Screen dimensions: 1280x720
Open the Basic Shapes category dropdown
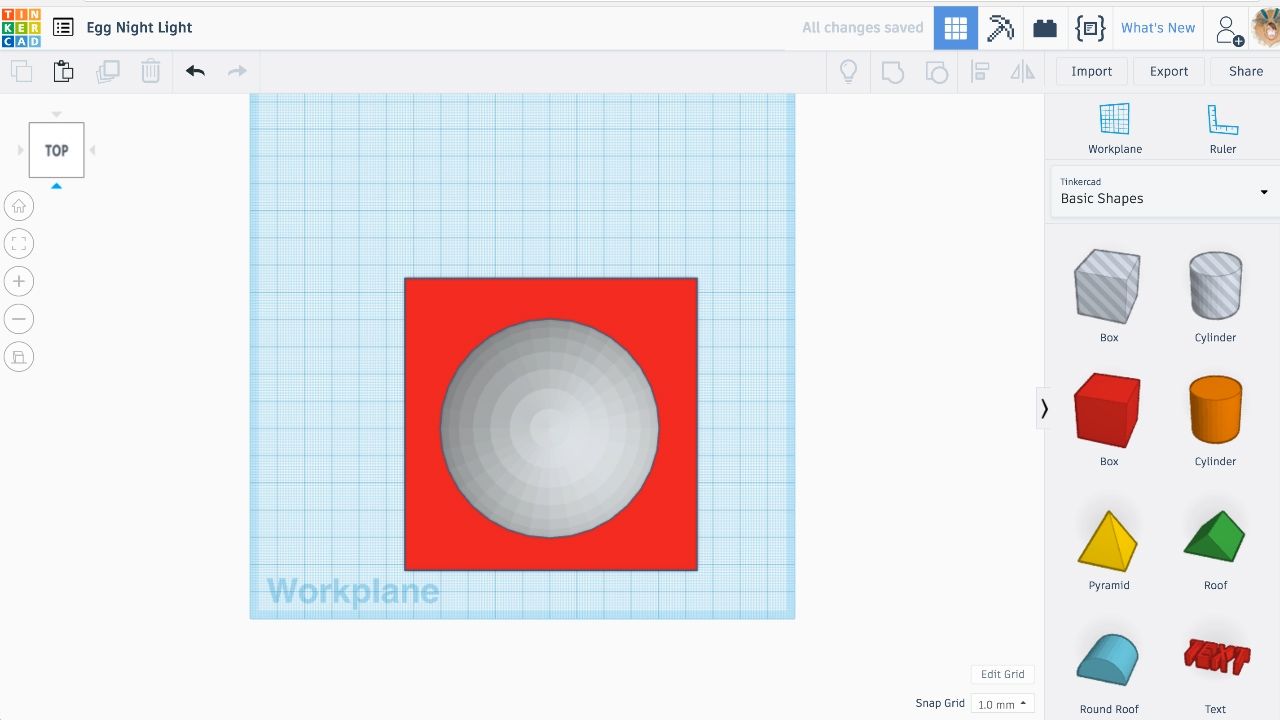(1164, 191)
